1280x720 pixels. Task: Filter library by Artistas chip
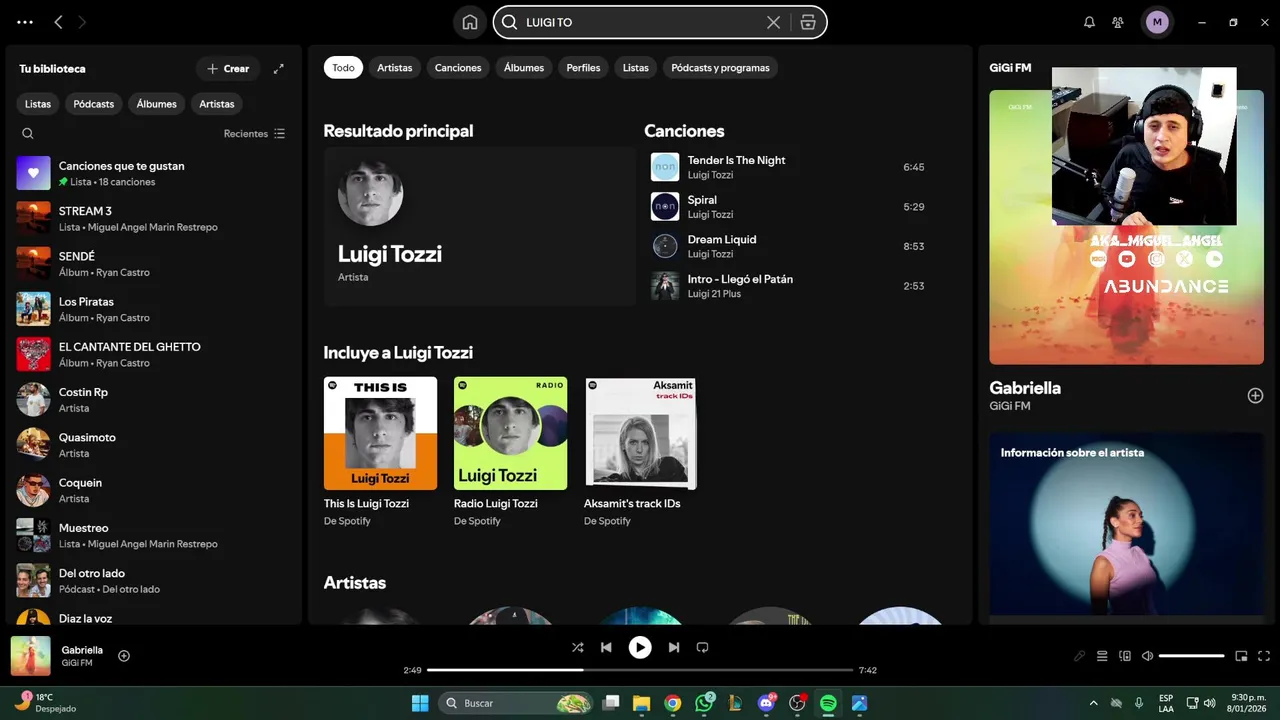[217, 104]
